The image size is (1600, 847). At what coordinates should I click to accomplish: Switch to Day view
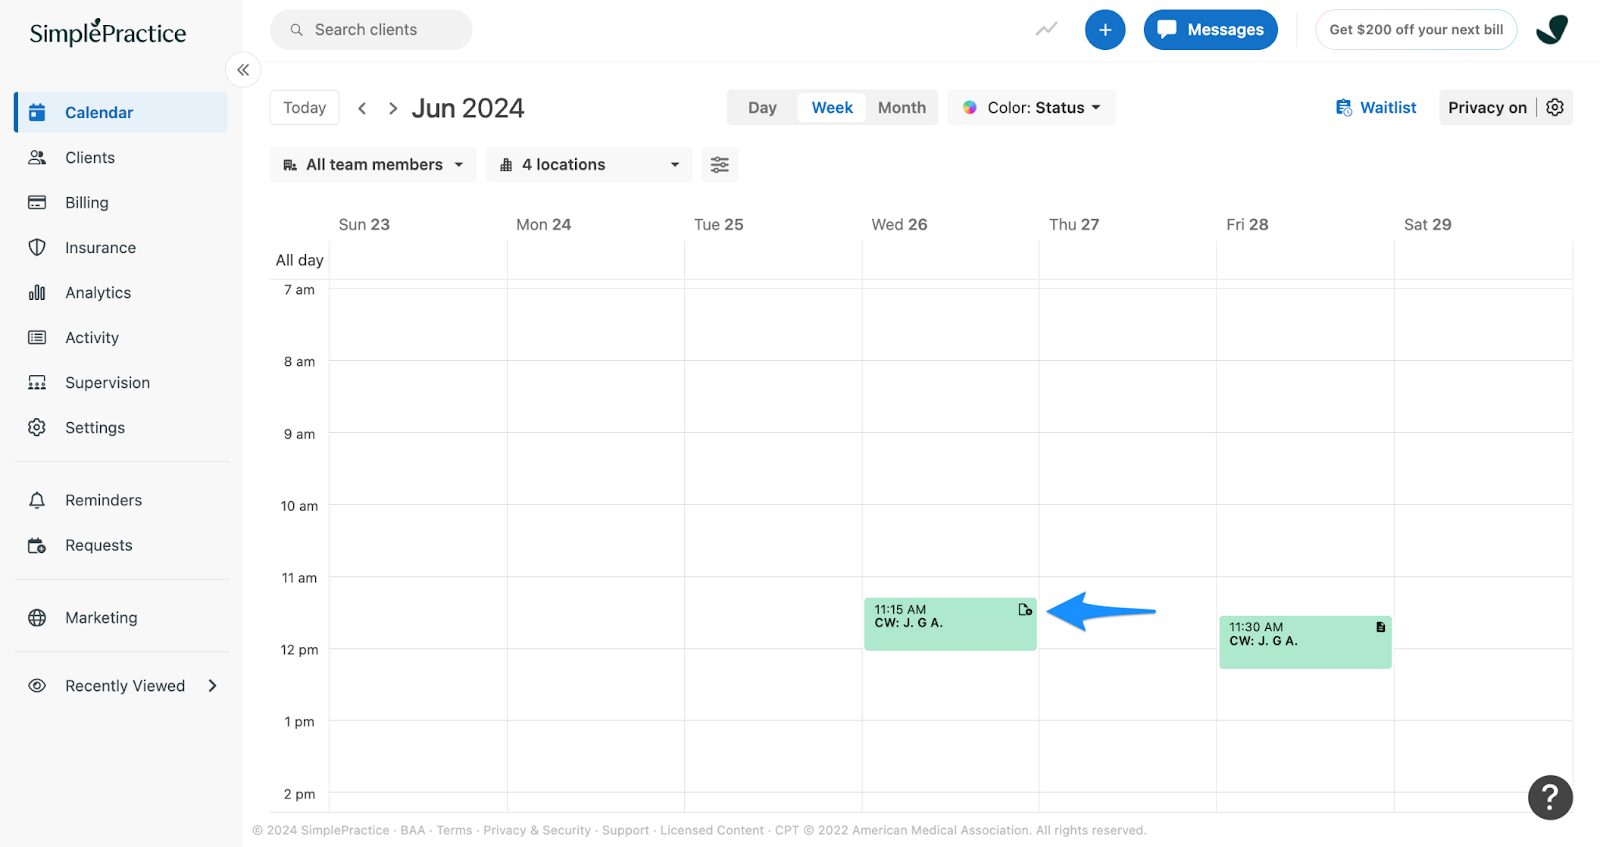coord(762,107)
